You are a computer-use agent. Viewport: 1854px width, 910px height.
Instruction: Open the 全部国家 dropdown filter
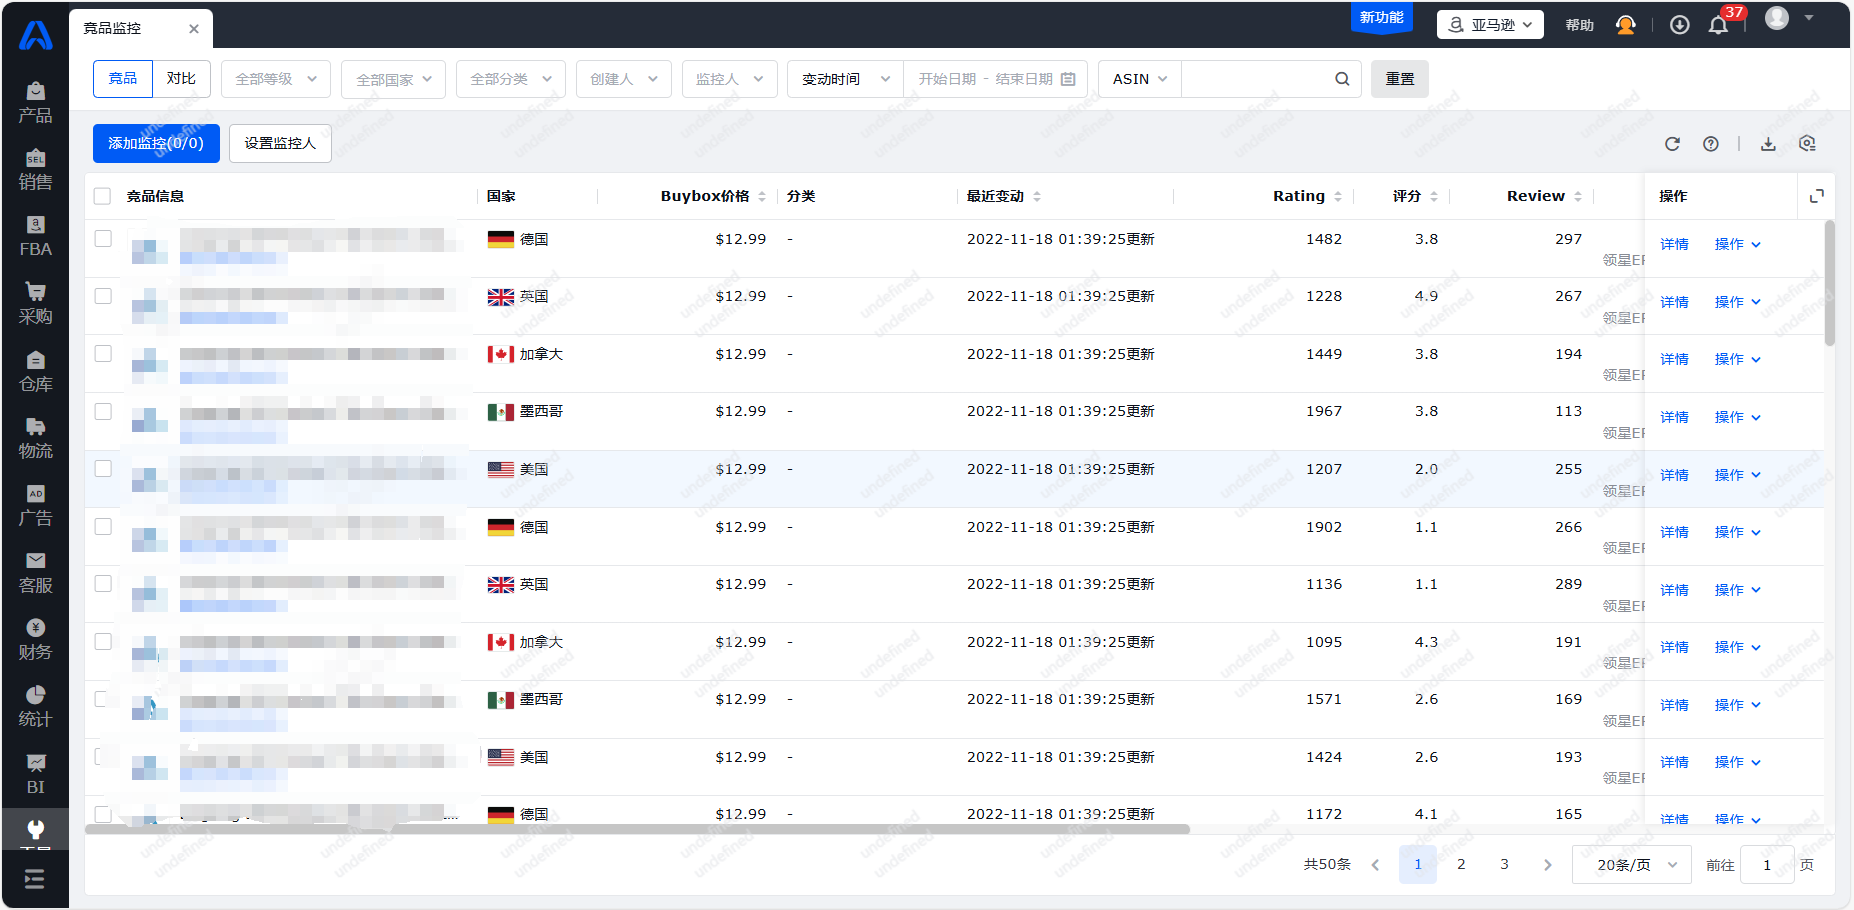(394, 79)
